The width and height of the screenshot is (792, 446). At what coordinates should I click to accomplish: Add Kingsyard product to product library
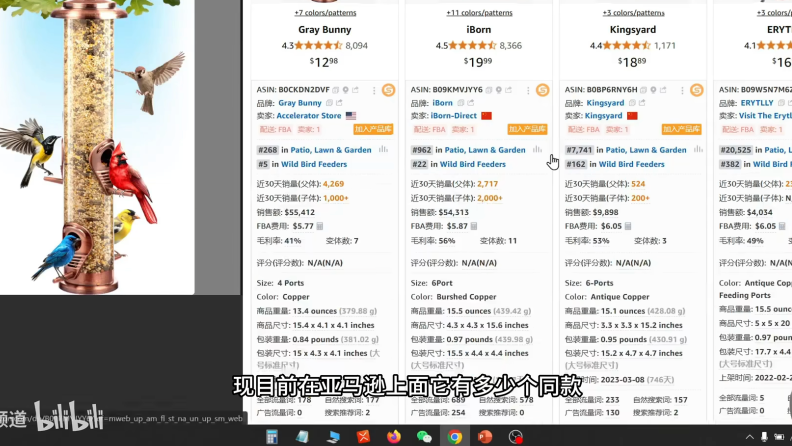[x=681, y=129]
